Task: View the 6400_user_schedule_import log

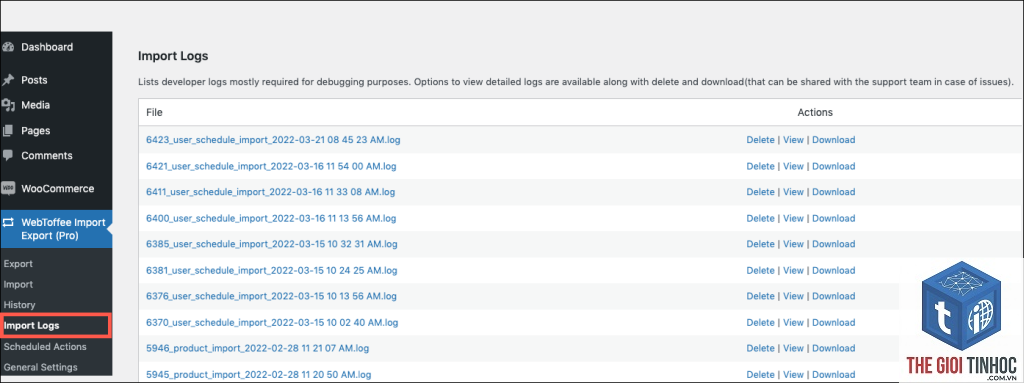Action: (793, 218)
